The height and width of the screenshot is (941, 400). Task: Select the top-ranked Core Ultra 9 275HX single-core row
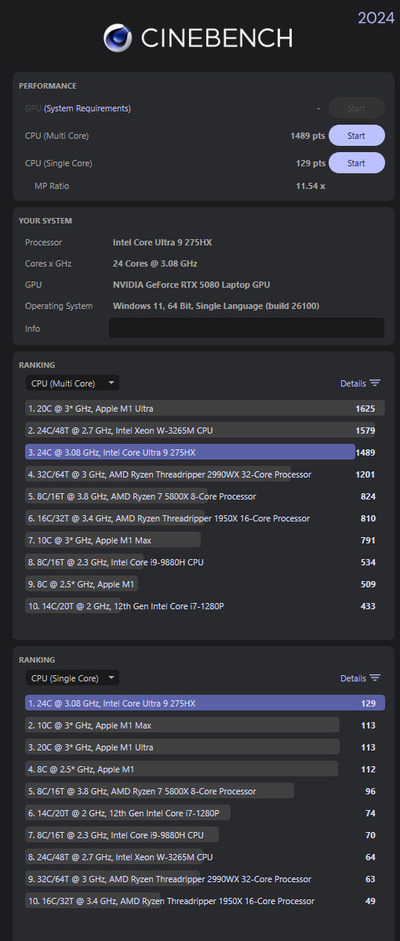click(x=204, y=703)
